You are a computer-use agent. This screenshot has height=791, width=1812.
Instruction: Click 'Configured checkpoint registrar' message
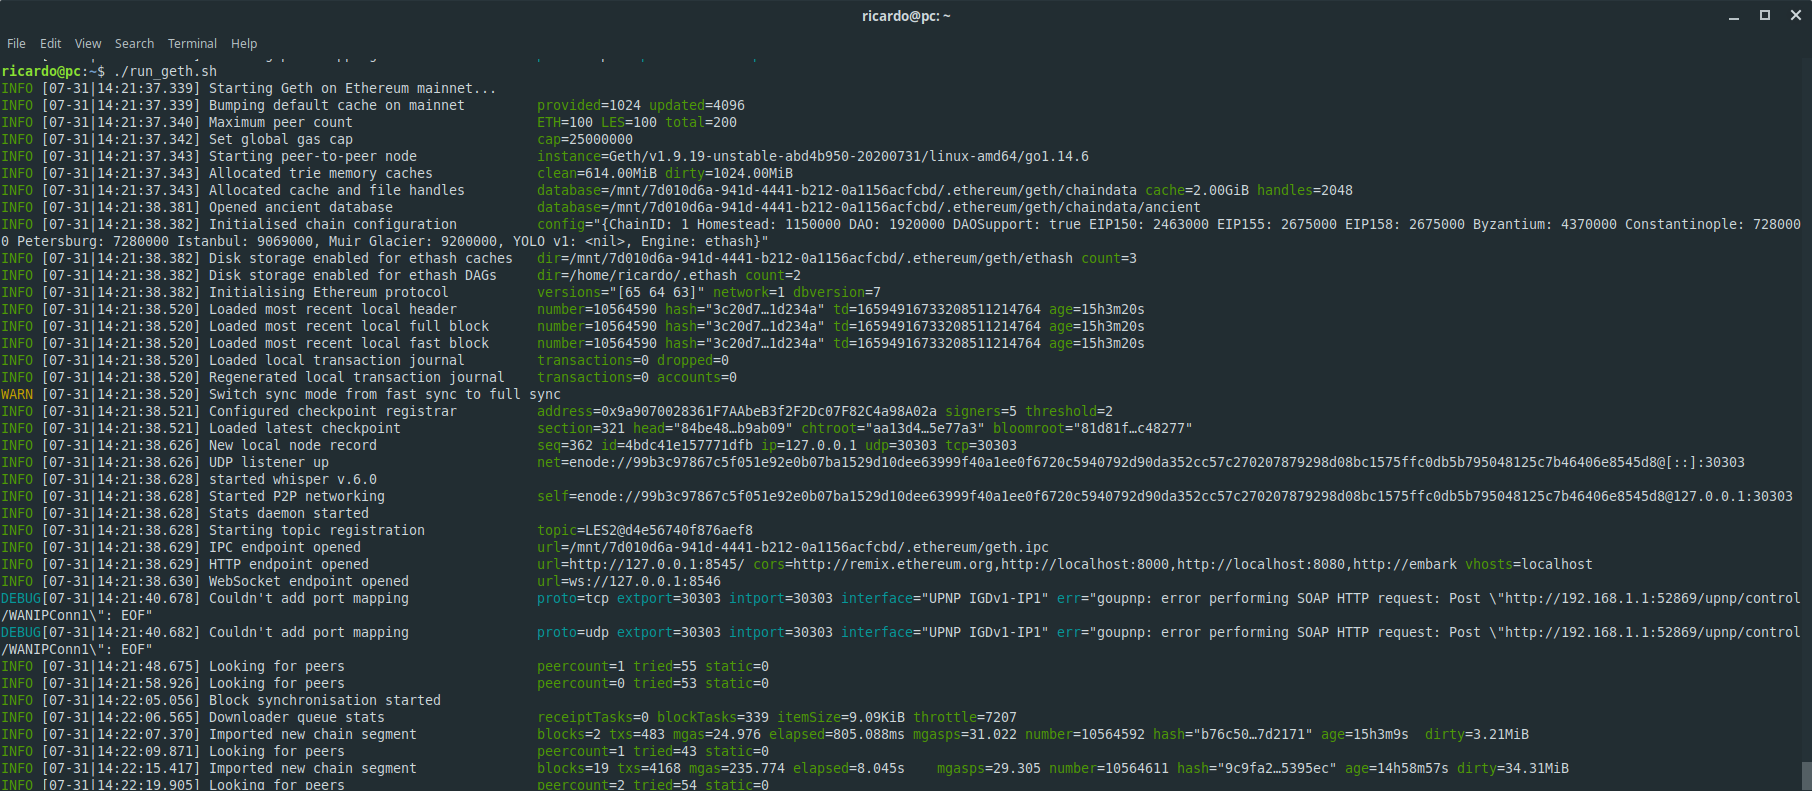(x=332, y=411)
